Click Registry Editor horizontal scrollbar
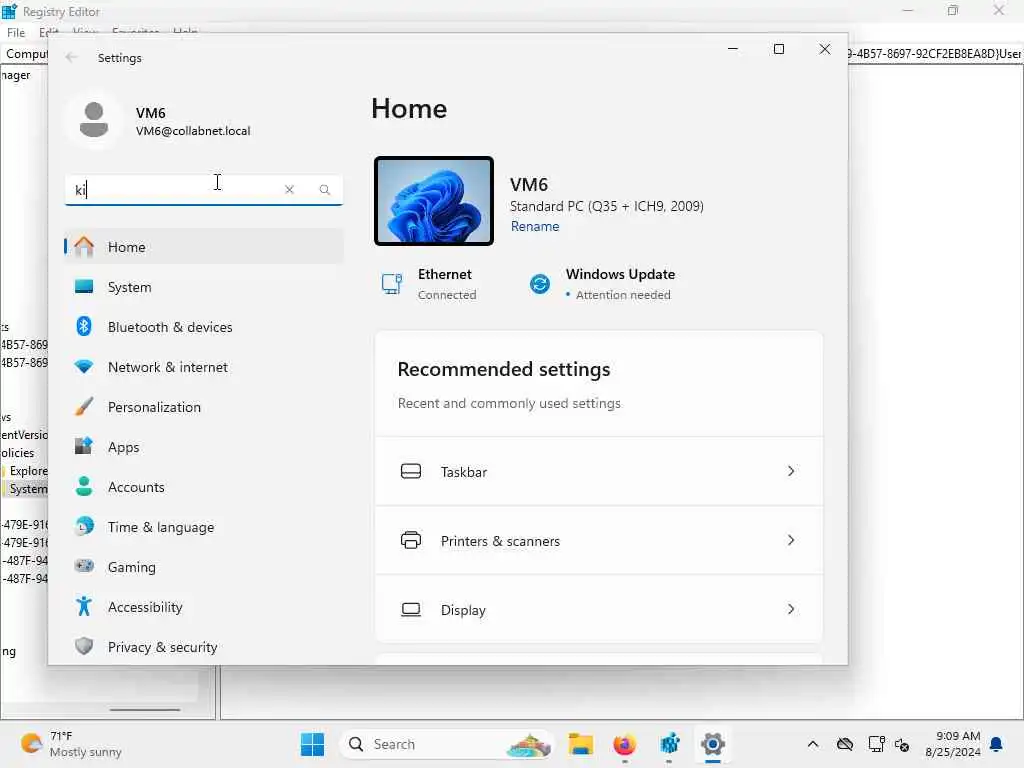This screenshot has height=768, width=1024. [x=145, y=709]
